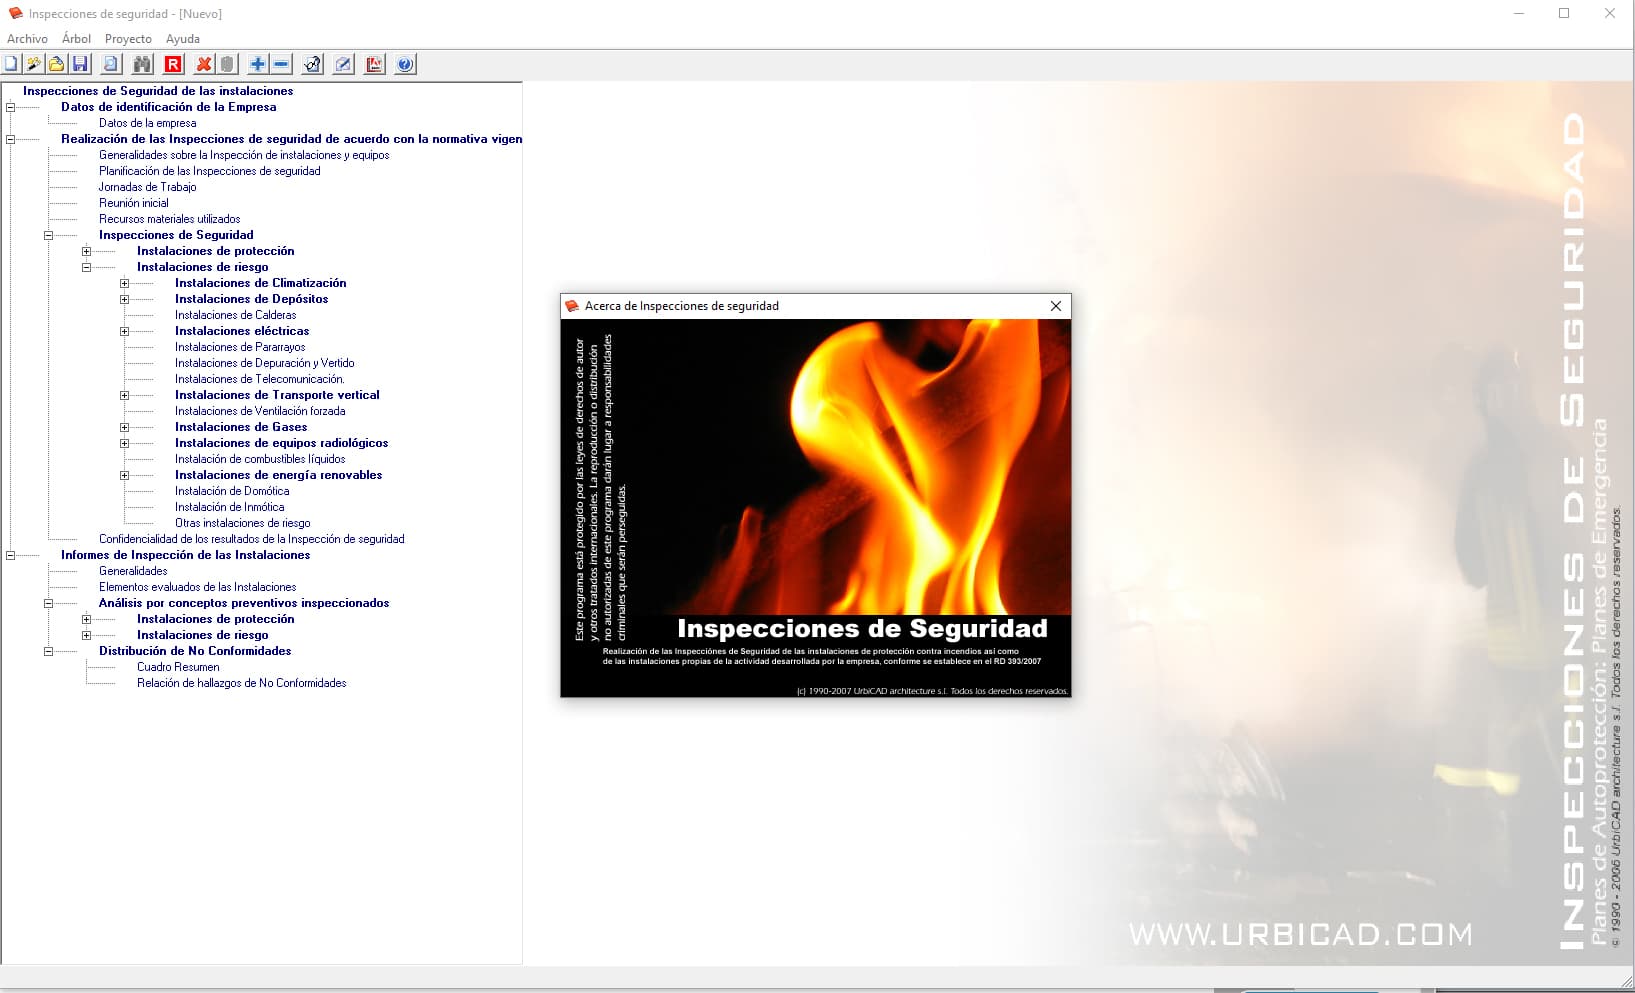The width and height of the screenshot is (1635, 993).
Task: Expand Instalaciones de riesgo under Análisis
Action: pyautogui.click(x=86, y=635)
